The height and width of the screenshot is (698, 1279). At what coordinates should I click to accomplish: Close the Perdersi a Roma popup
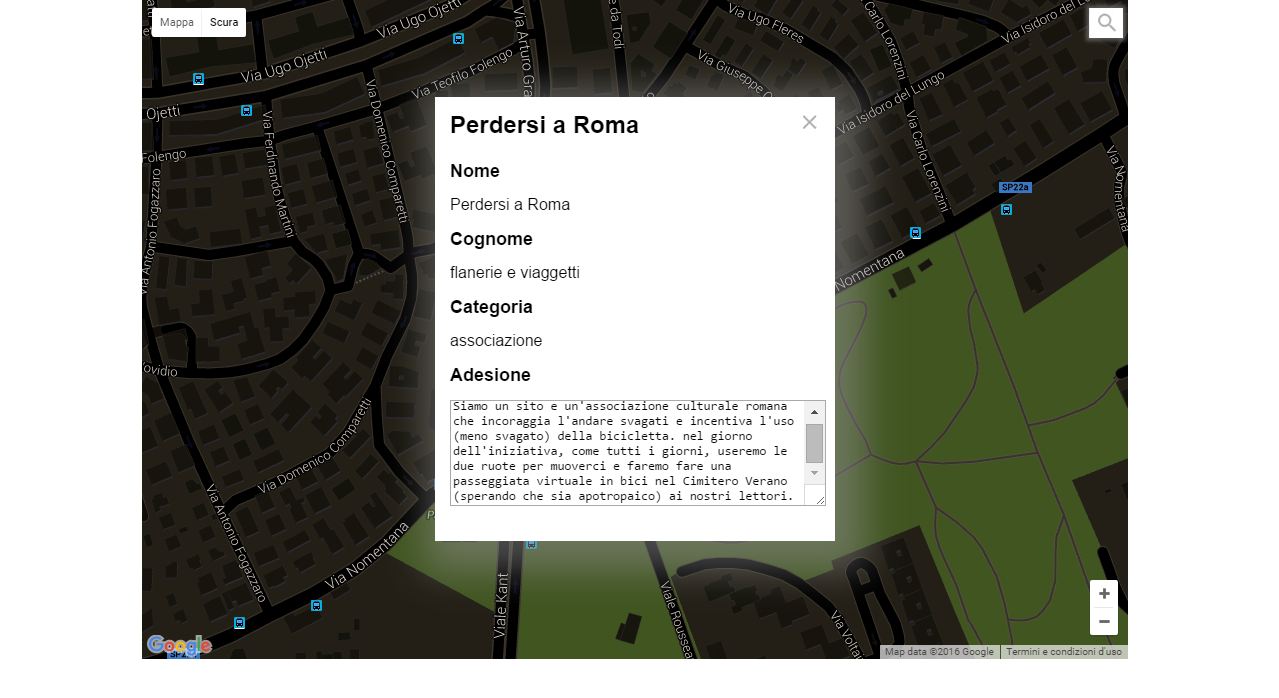pyautogui.click(x=809, y=122)
